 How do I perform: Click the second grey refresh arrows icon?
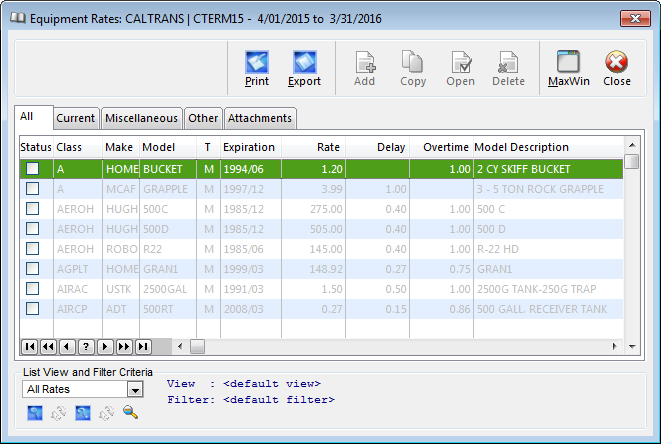(107, 414)
